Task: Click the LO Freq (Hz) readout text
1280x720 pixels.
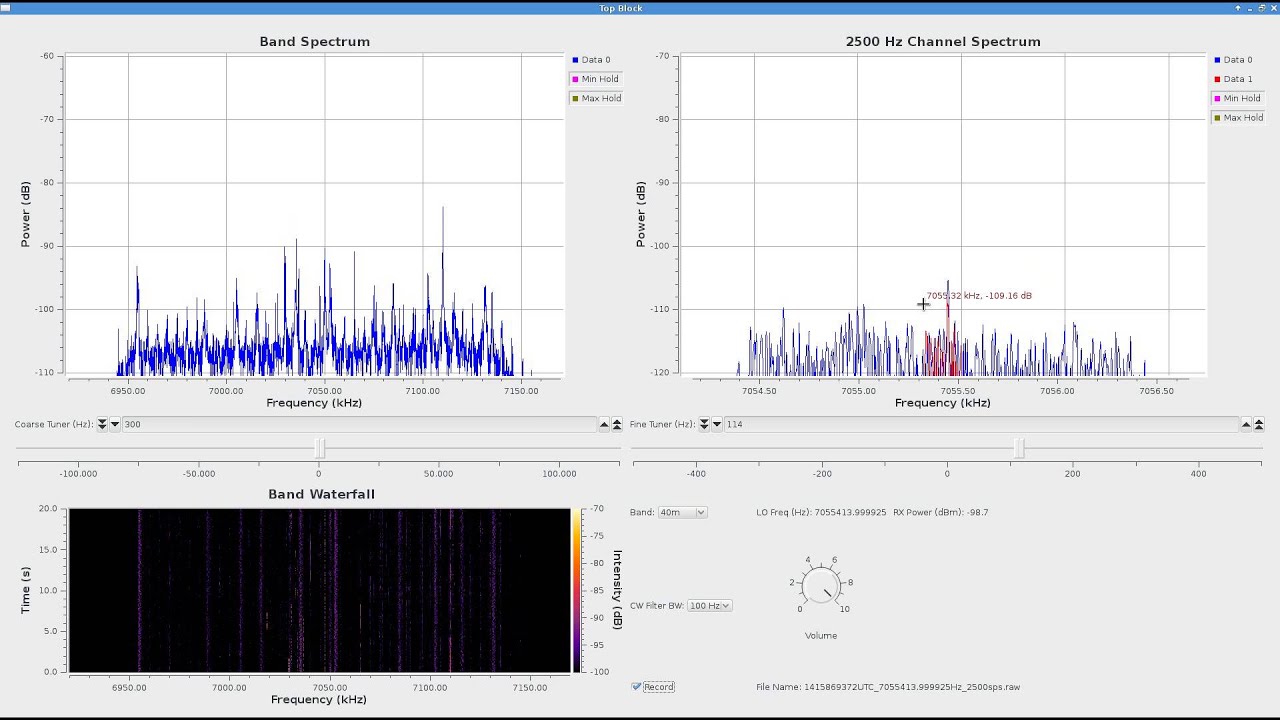Action: [821, 512]
